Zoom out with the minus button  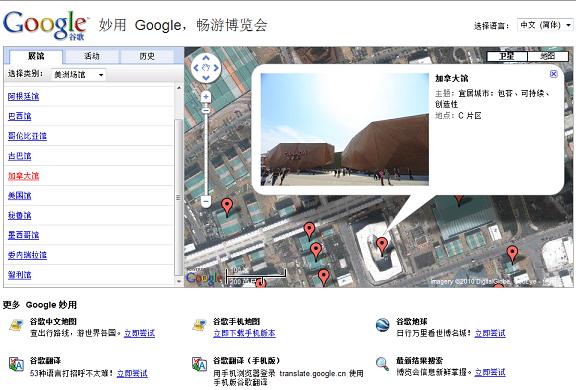click(x=206, y=201)
